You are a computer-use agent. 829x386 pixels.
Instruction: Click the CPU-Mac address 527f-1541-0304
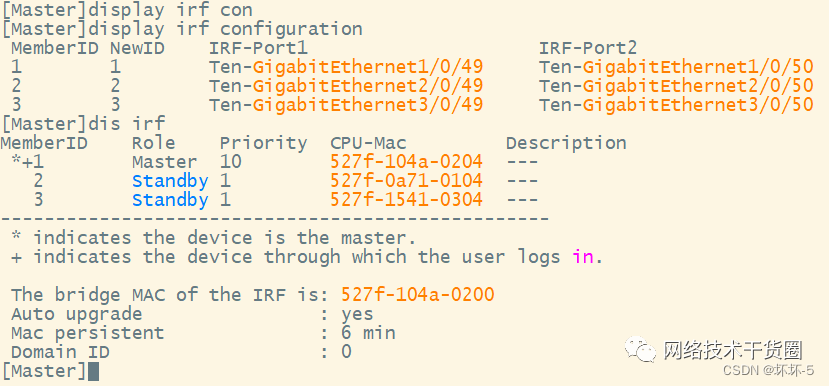point(407,199)
